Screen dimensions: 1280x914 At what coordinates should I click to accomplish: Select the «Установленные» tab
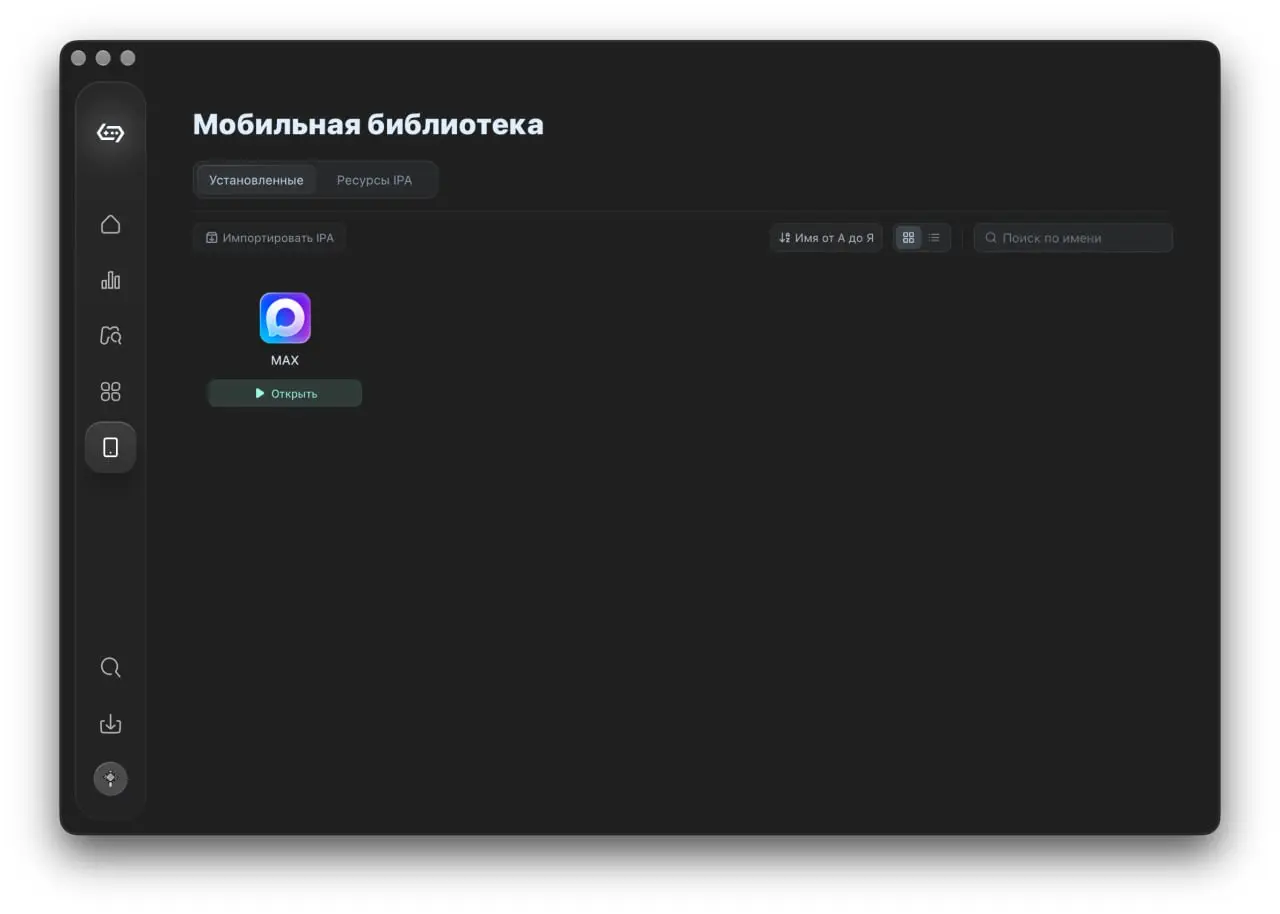tap(256, 180)
